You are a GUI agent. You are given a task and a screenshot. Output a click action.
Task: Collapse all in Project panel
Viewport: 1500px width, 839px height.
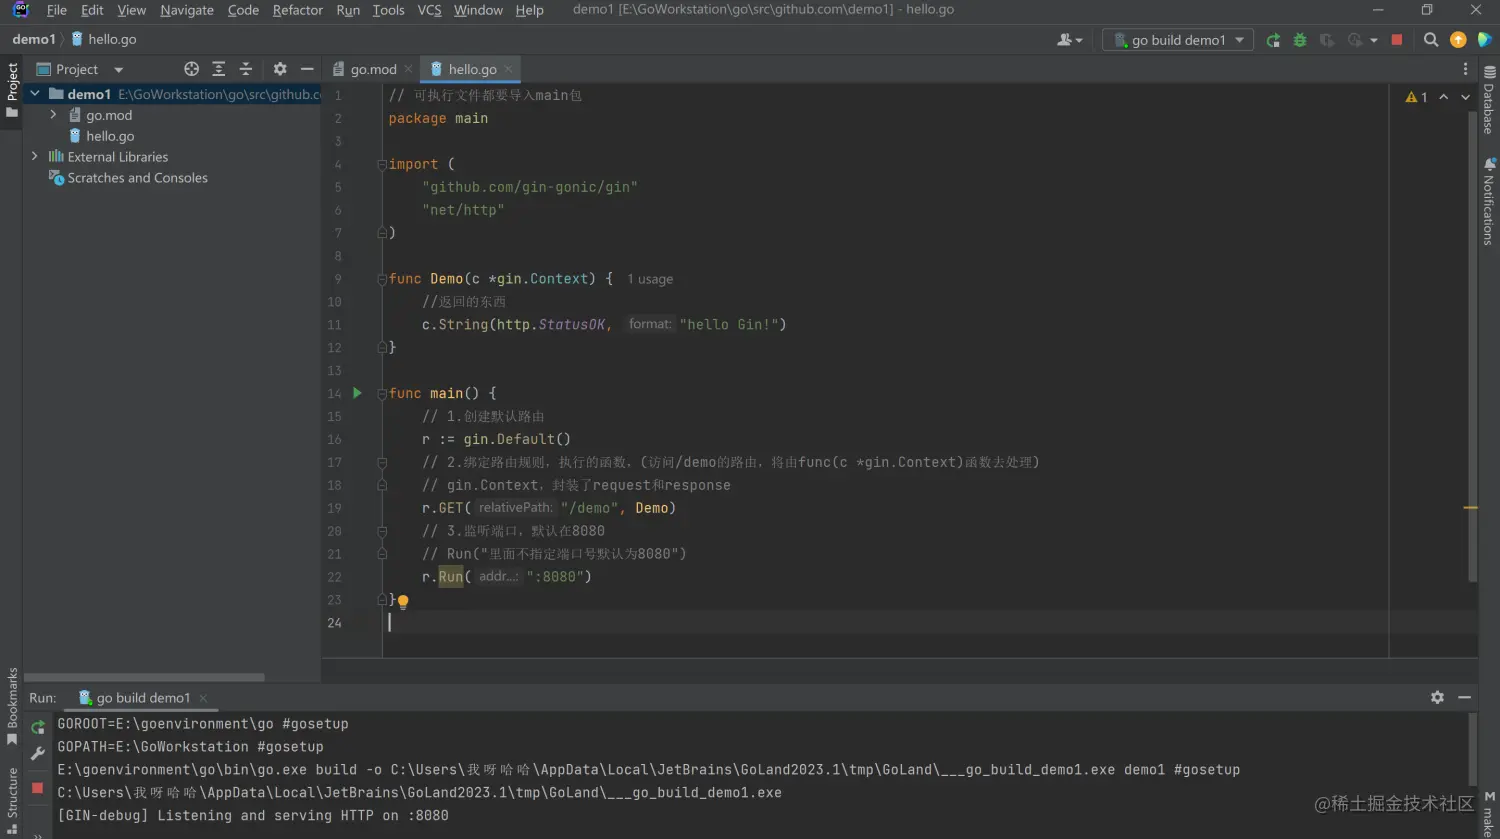pos(246,69)
